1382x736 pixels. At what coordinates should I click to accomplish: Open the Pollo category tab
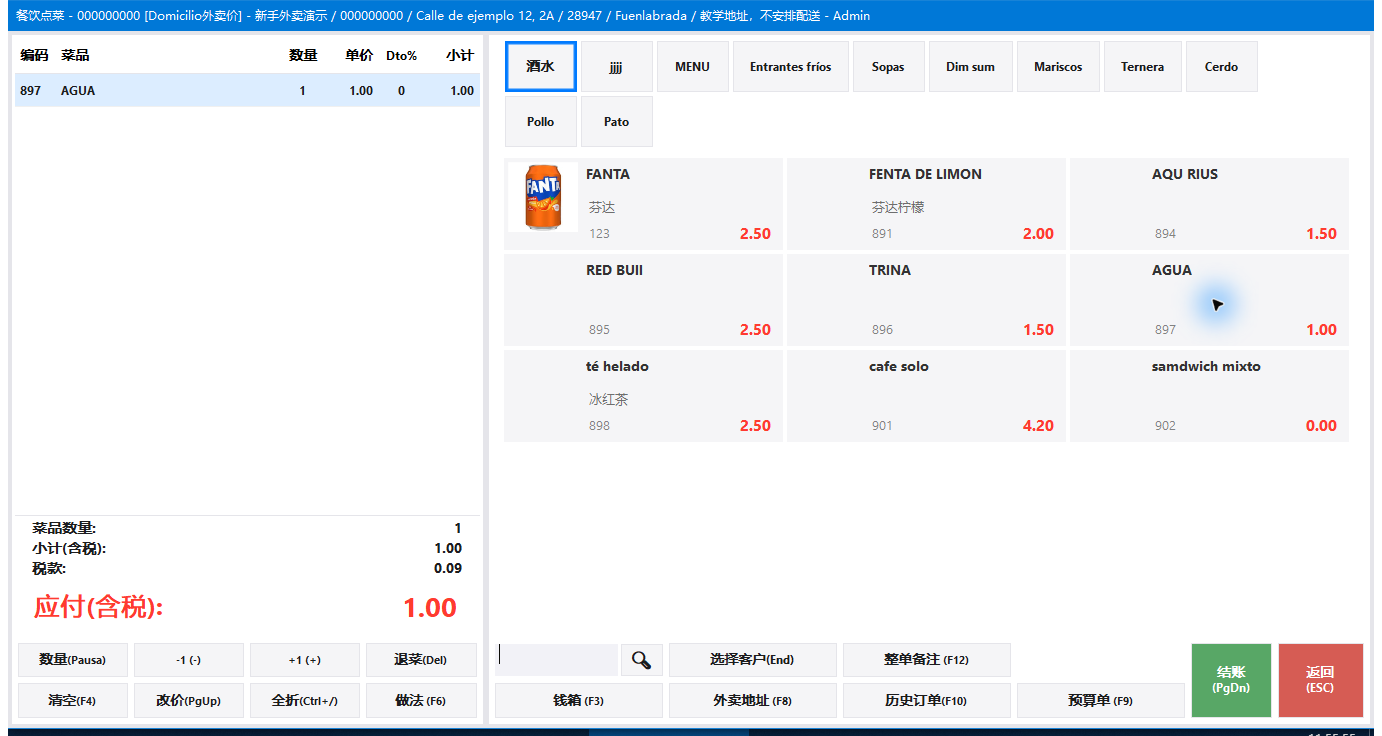point(541,122)
